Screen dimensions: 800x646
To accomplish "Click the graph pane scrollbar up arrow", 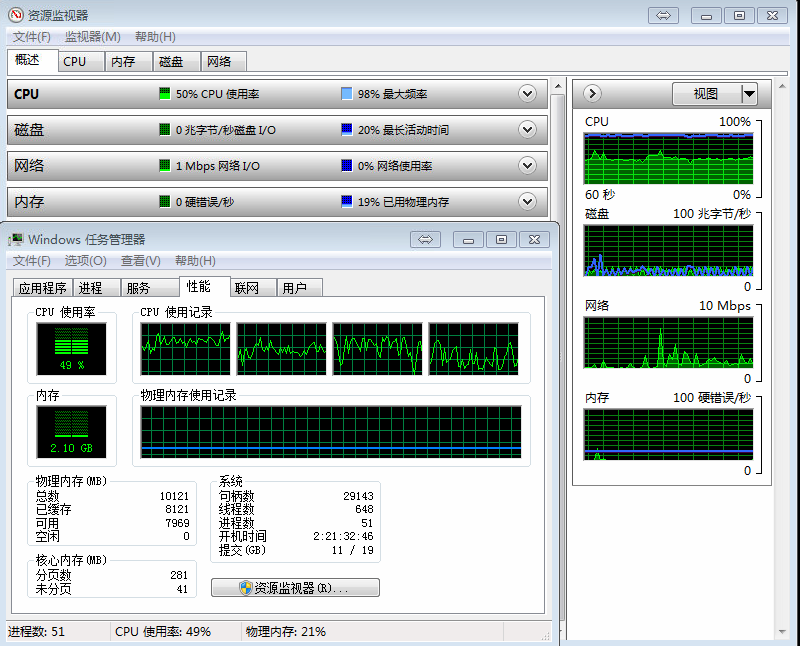I will click(782, 87).
